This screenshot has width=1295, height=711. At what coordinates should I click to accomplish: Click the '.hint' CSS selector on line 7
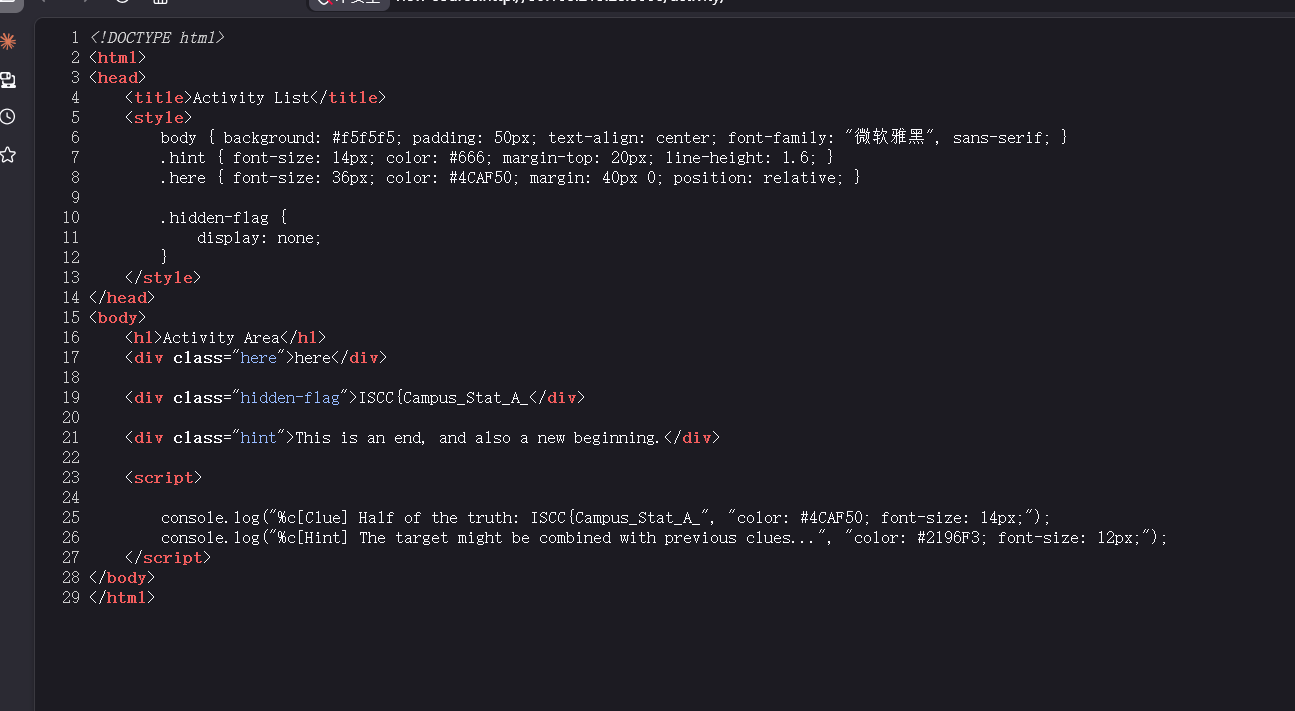[183, 158]
